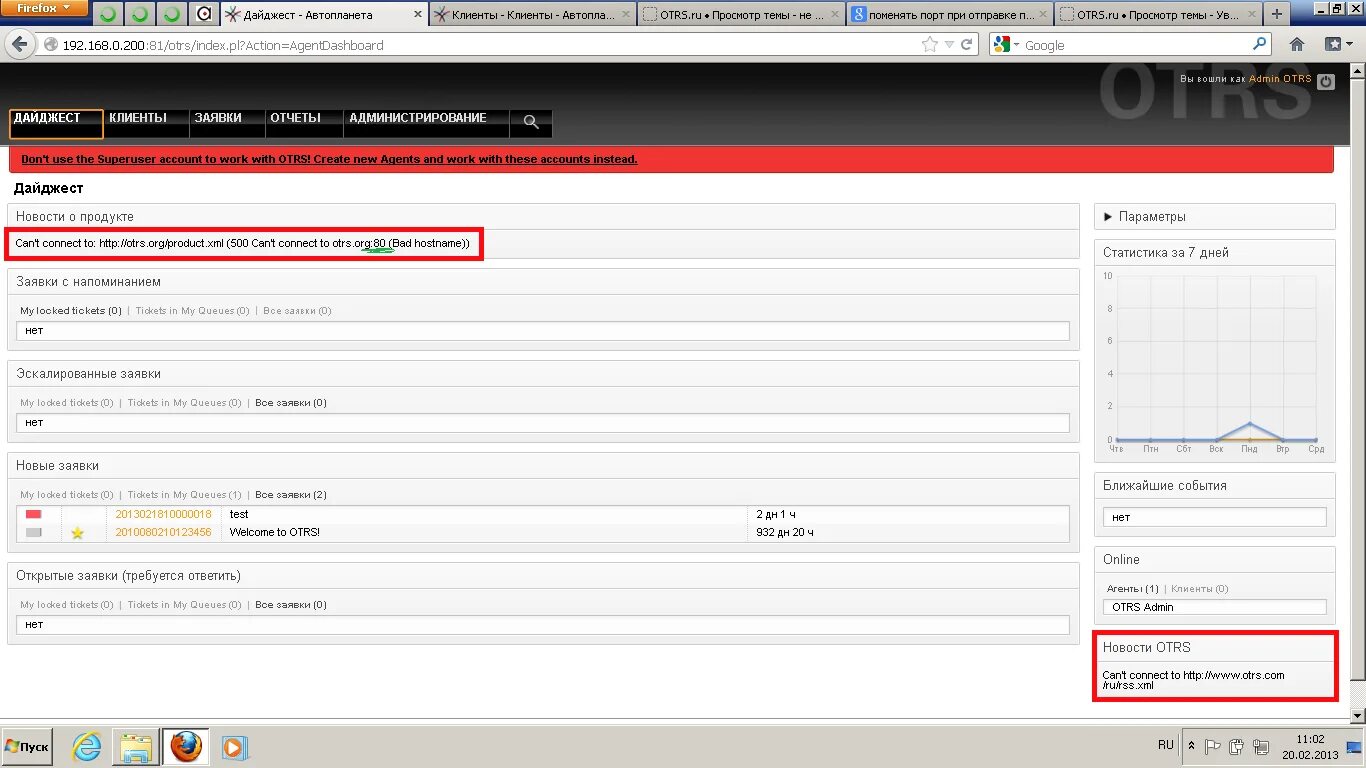This screenshot has width=1366, height=768.
Task: Close the Клиенты - Клиенты tab
Action: [x=624, y=15]
